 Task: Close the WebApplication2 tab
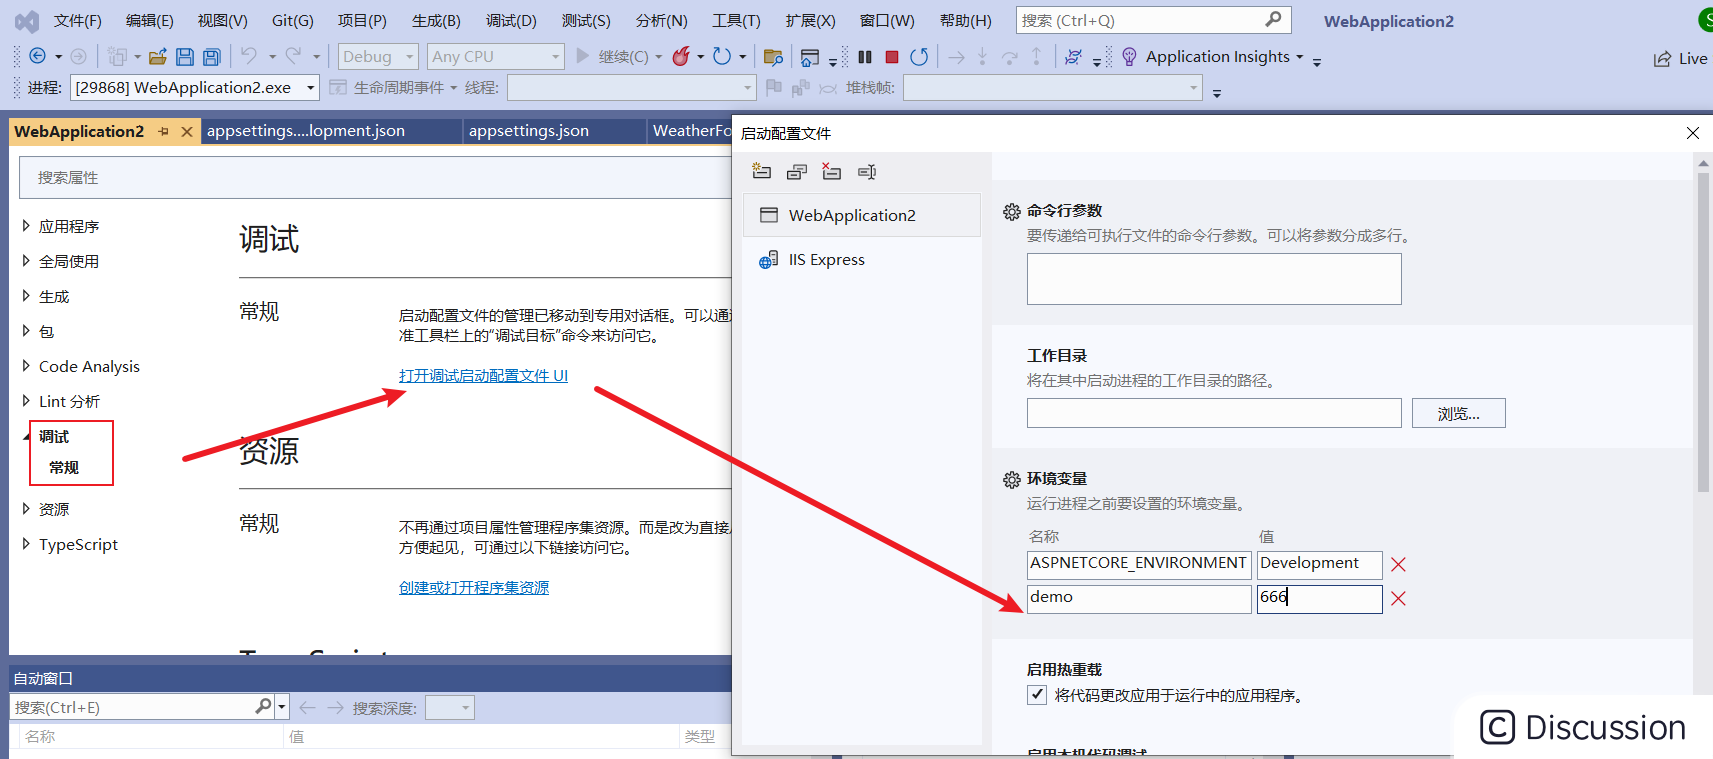tap(187, 131)
